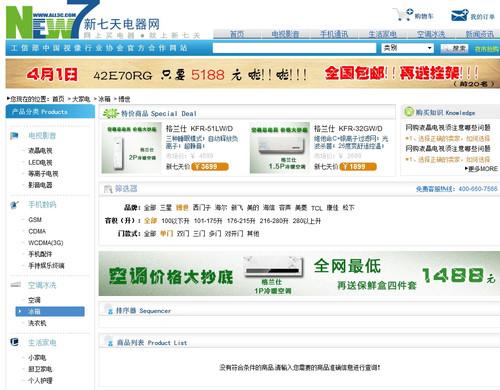Select door style 双门

click(x=183, y=234)
